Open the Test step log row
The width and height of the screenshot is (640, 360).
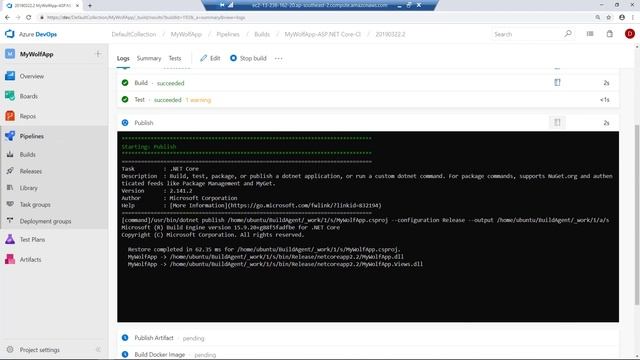[368, 100]
